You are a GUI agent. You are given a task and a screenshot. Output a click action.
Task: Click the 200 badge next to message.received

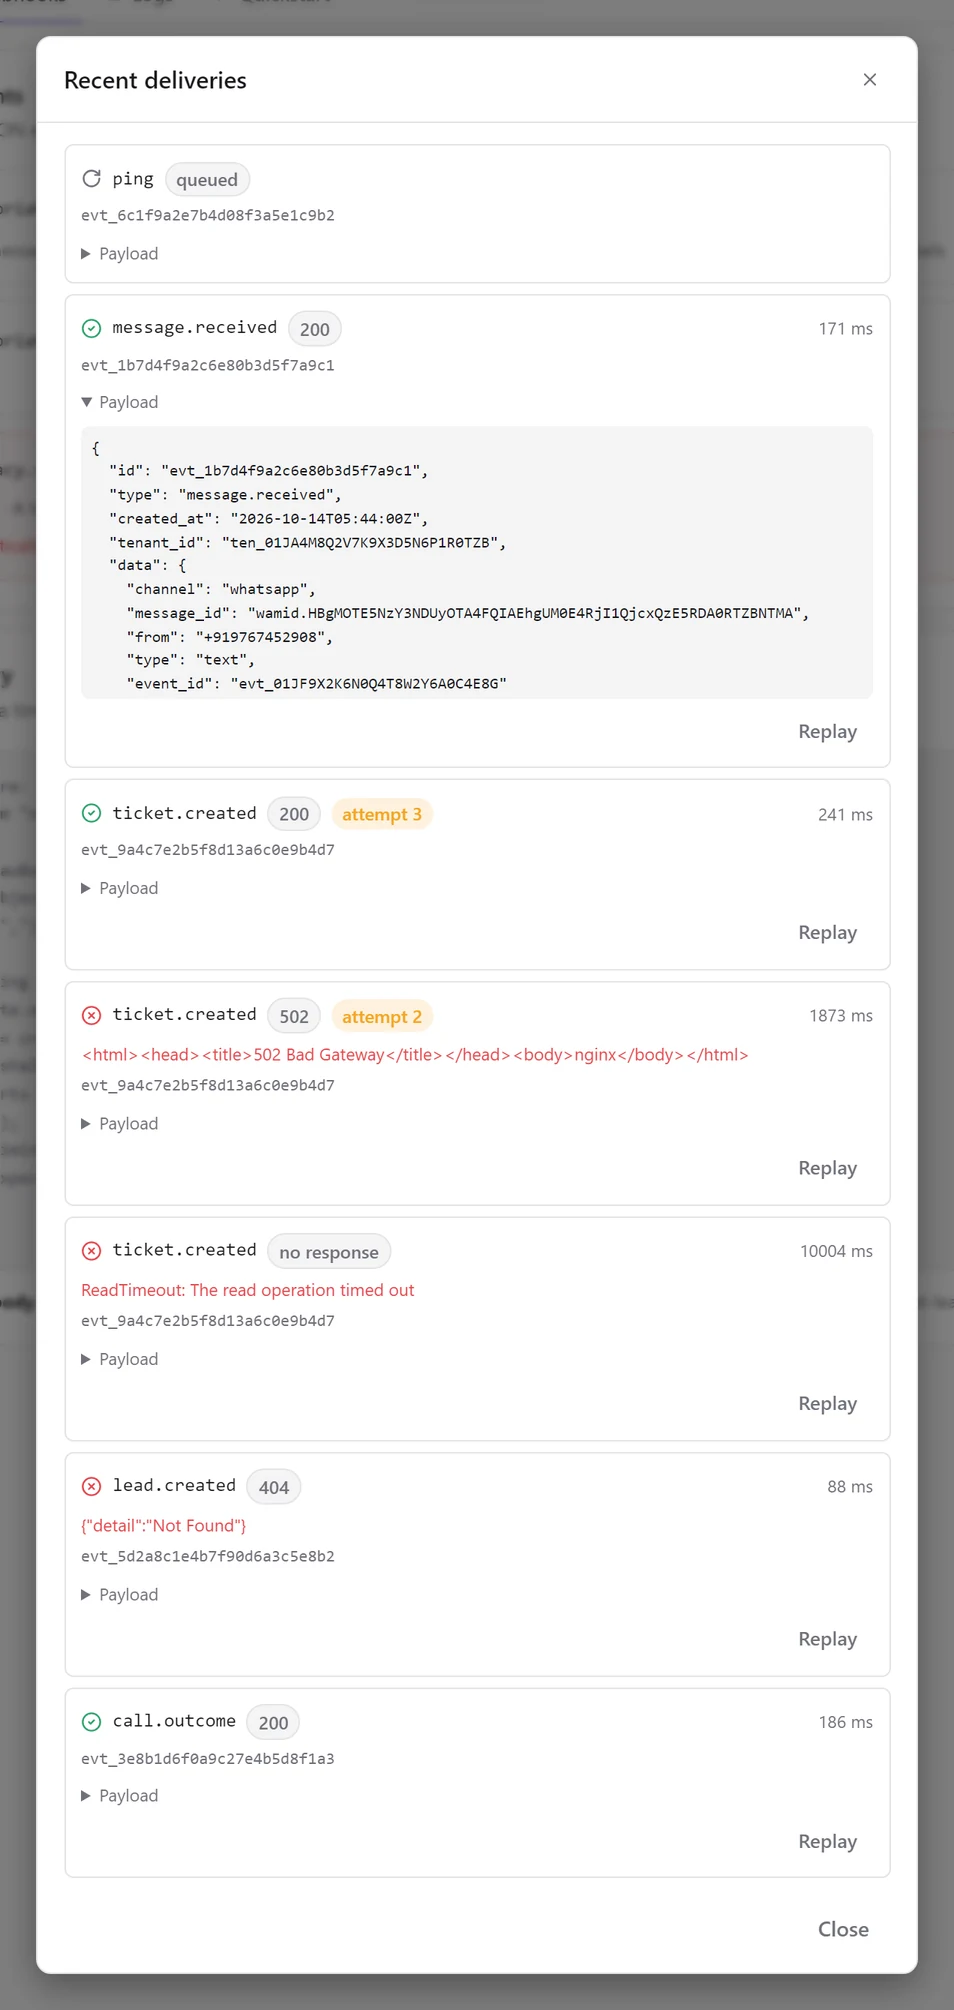tap(314, 329)
